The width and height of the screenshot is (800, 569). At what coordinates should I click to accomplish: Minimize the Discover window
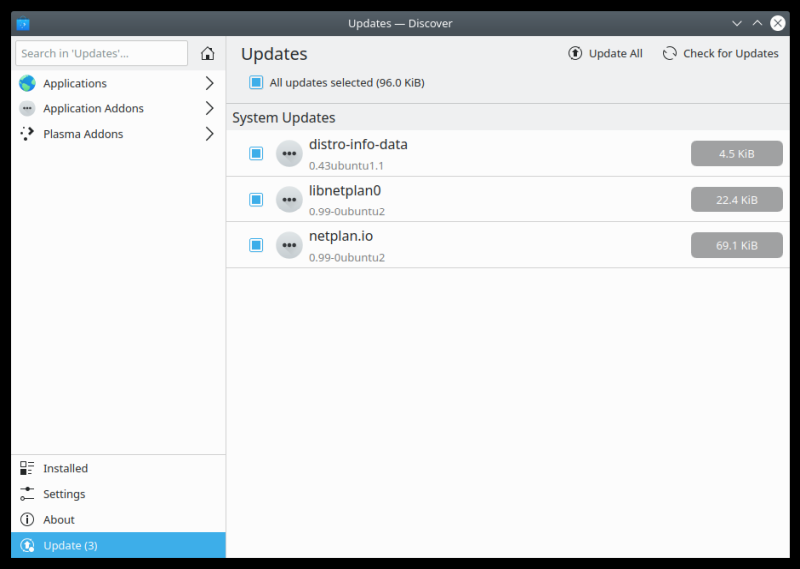(x=737, y=23)
